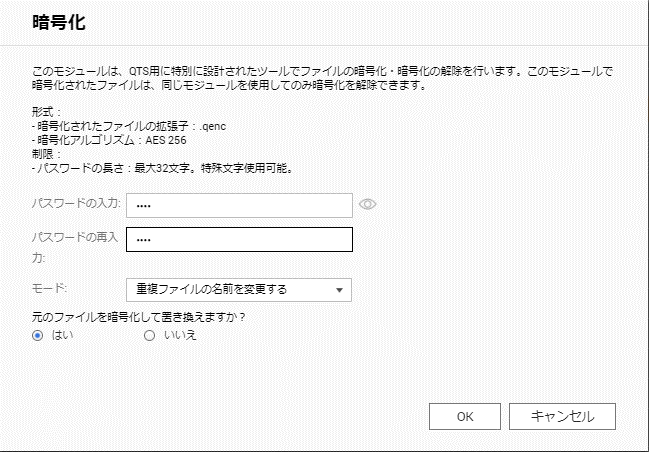Click the module description paragraph
The width and height of the screenshot is (649, 452).
click(322, 78)
